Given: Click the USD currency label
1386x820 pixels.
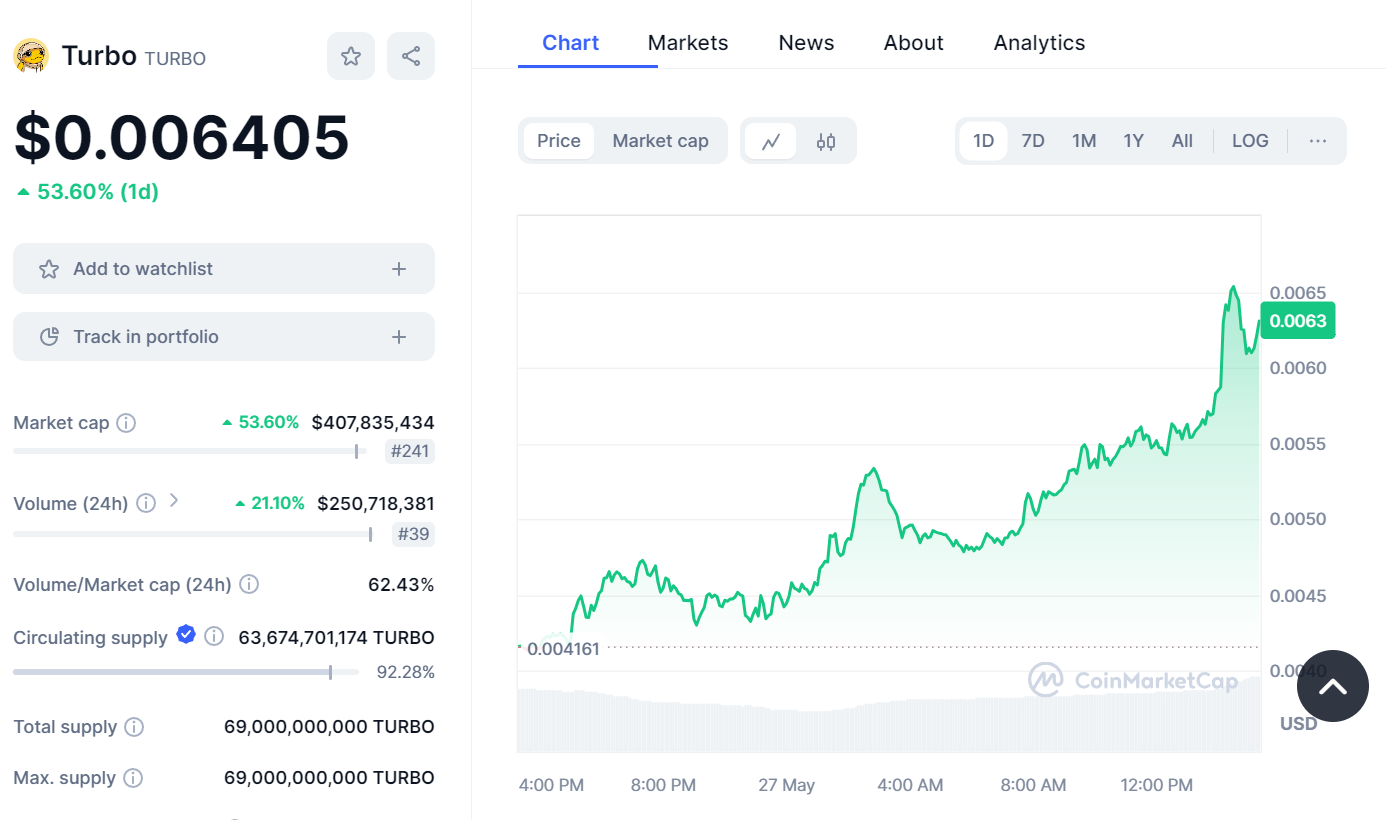Looking at the screenshot, I should pyautogui.click(x=1299, y=723).
